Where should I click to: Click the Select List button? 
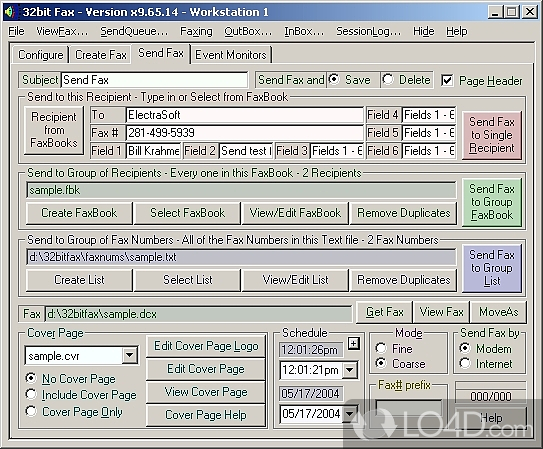pos(187,280)
